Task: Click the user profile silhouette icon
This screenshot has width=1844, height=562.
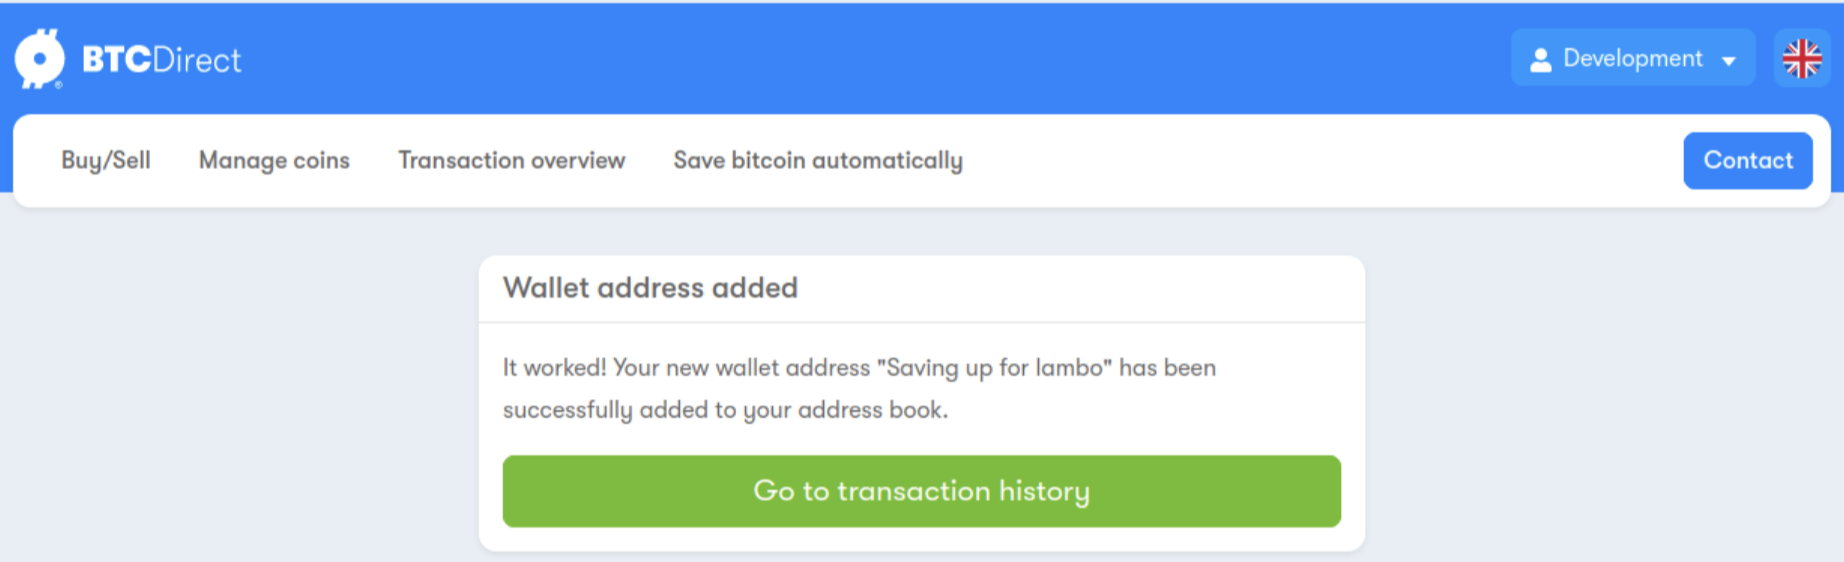Action: (x=1541, y=60)
